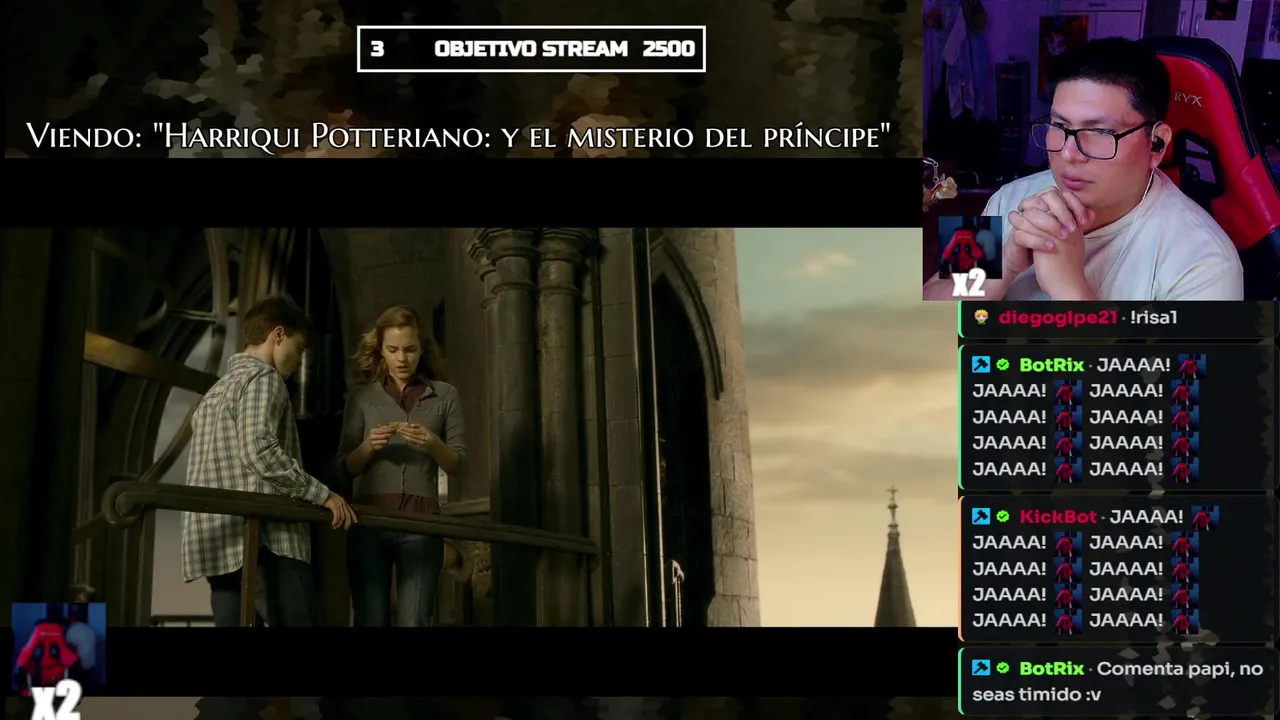
Task: Click the Deadpool x2 emote below the webcam
Action: [x=968, y=256]
